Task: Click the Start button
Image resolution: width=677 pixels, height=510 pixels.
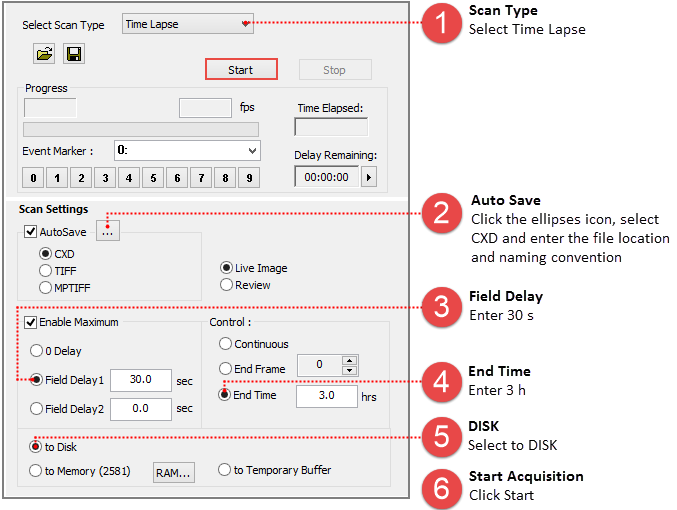Action: pos(240,70)
